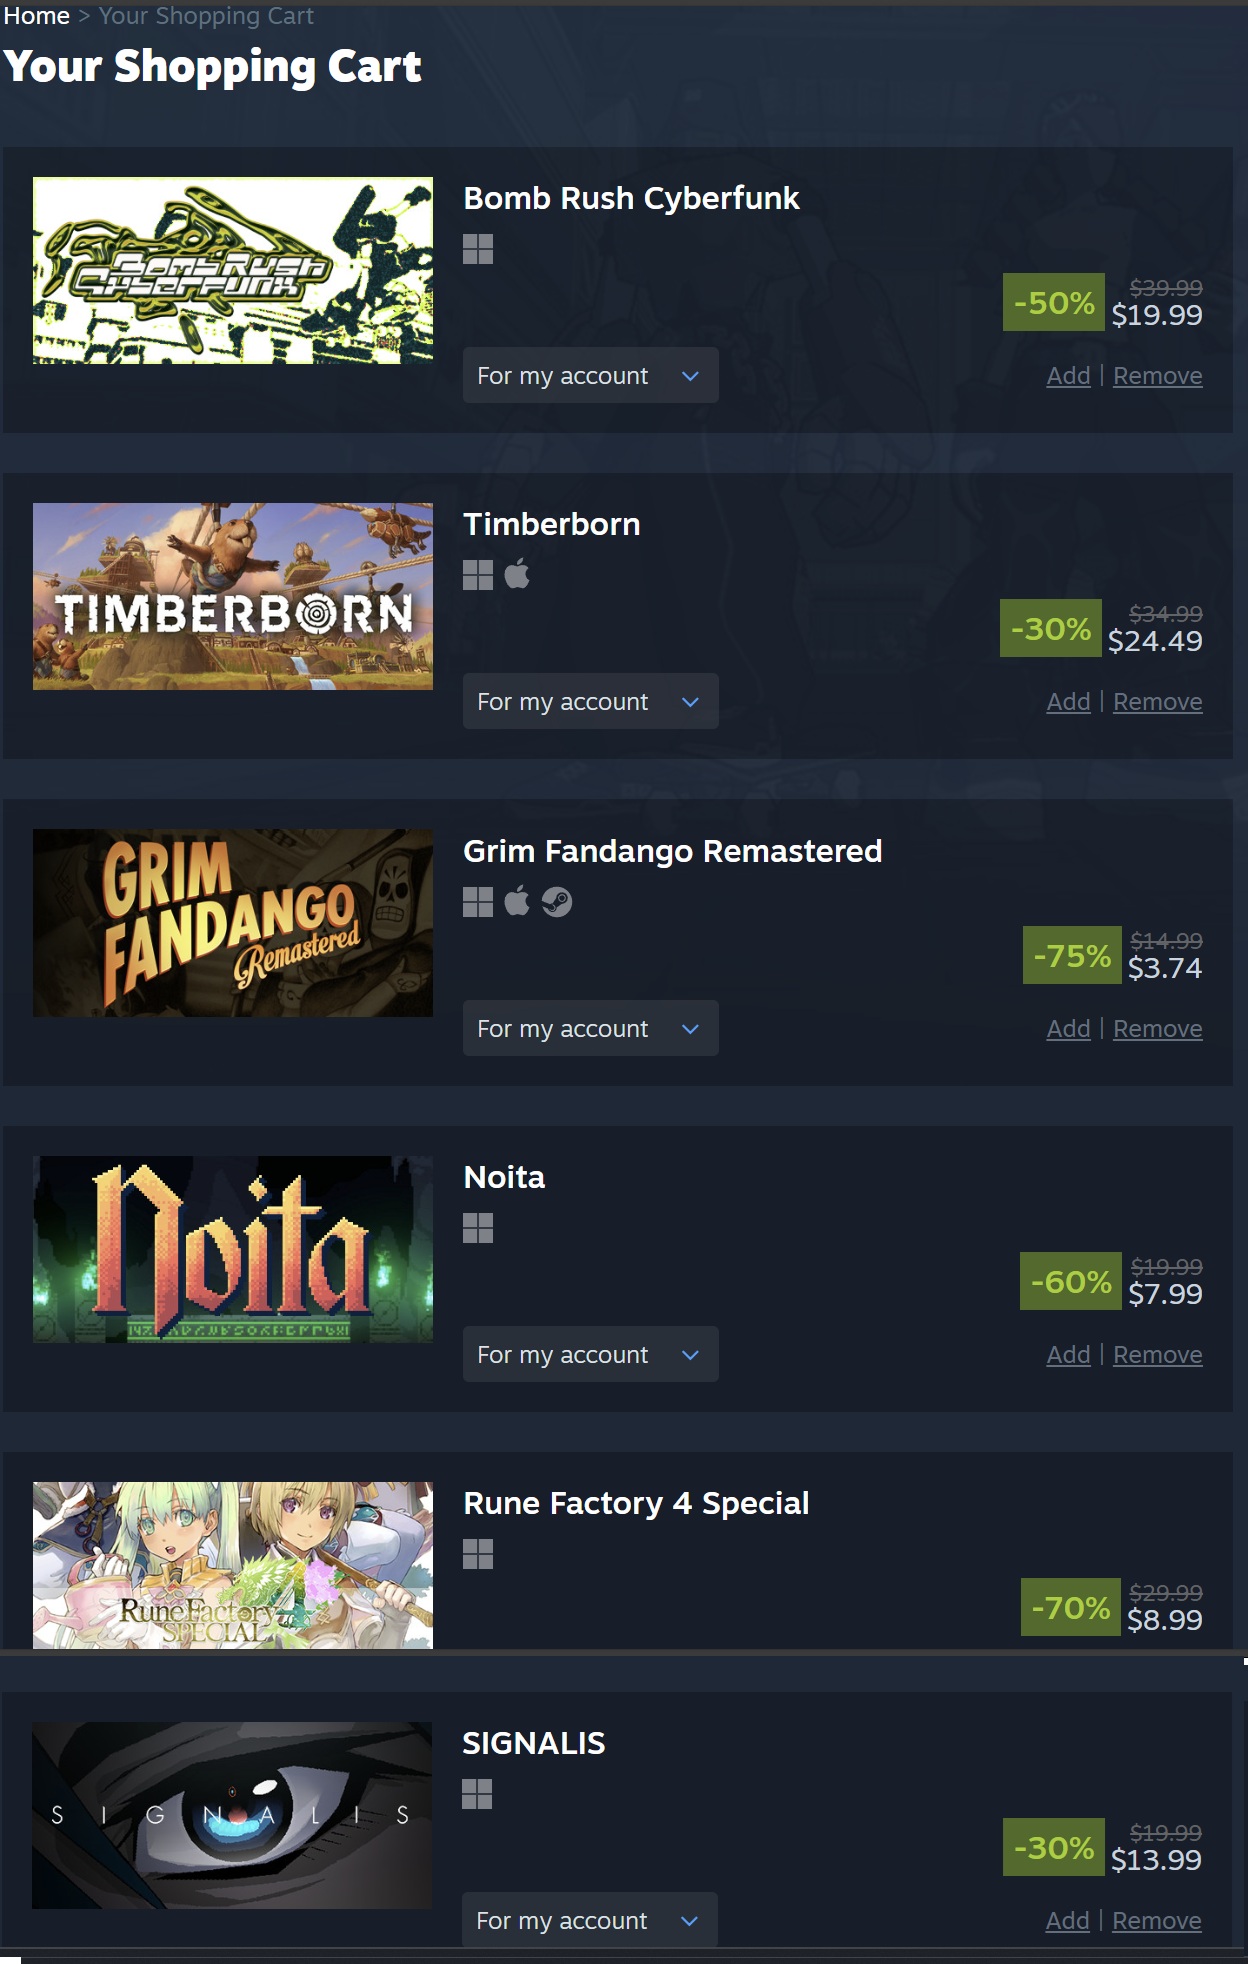Expand Timberborn 'For my account' dropdown
Image resolution: width=1248 pixels, height=1964 pixels.
click(590, 701)
